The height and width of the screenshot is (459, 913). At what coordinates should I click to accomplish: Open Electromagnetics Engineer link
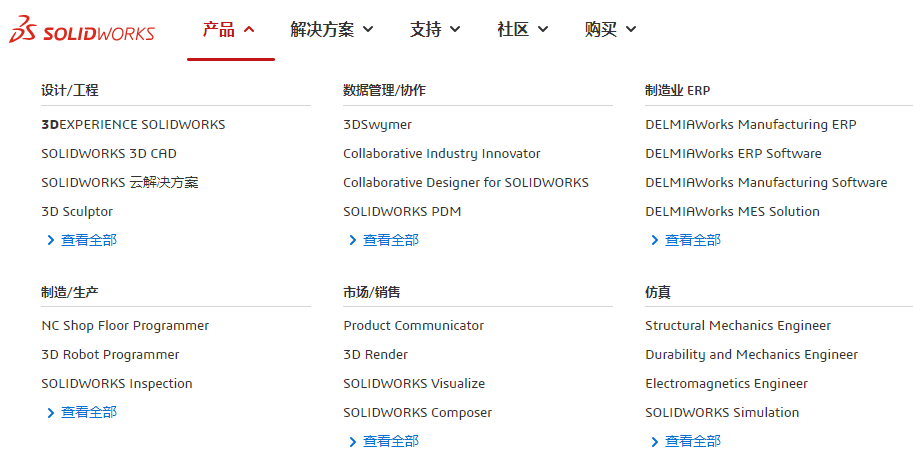727,384
